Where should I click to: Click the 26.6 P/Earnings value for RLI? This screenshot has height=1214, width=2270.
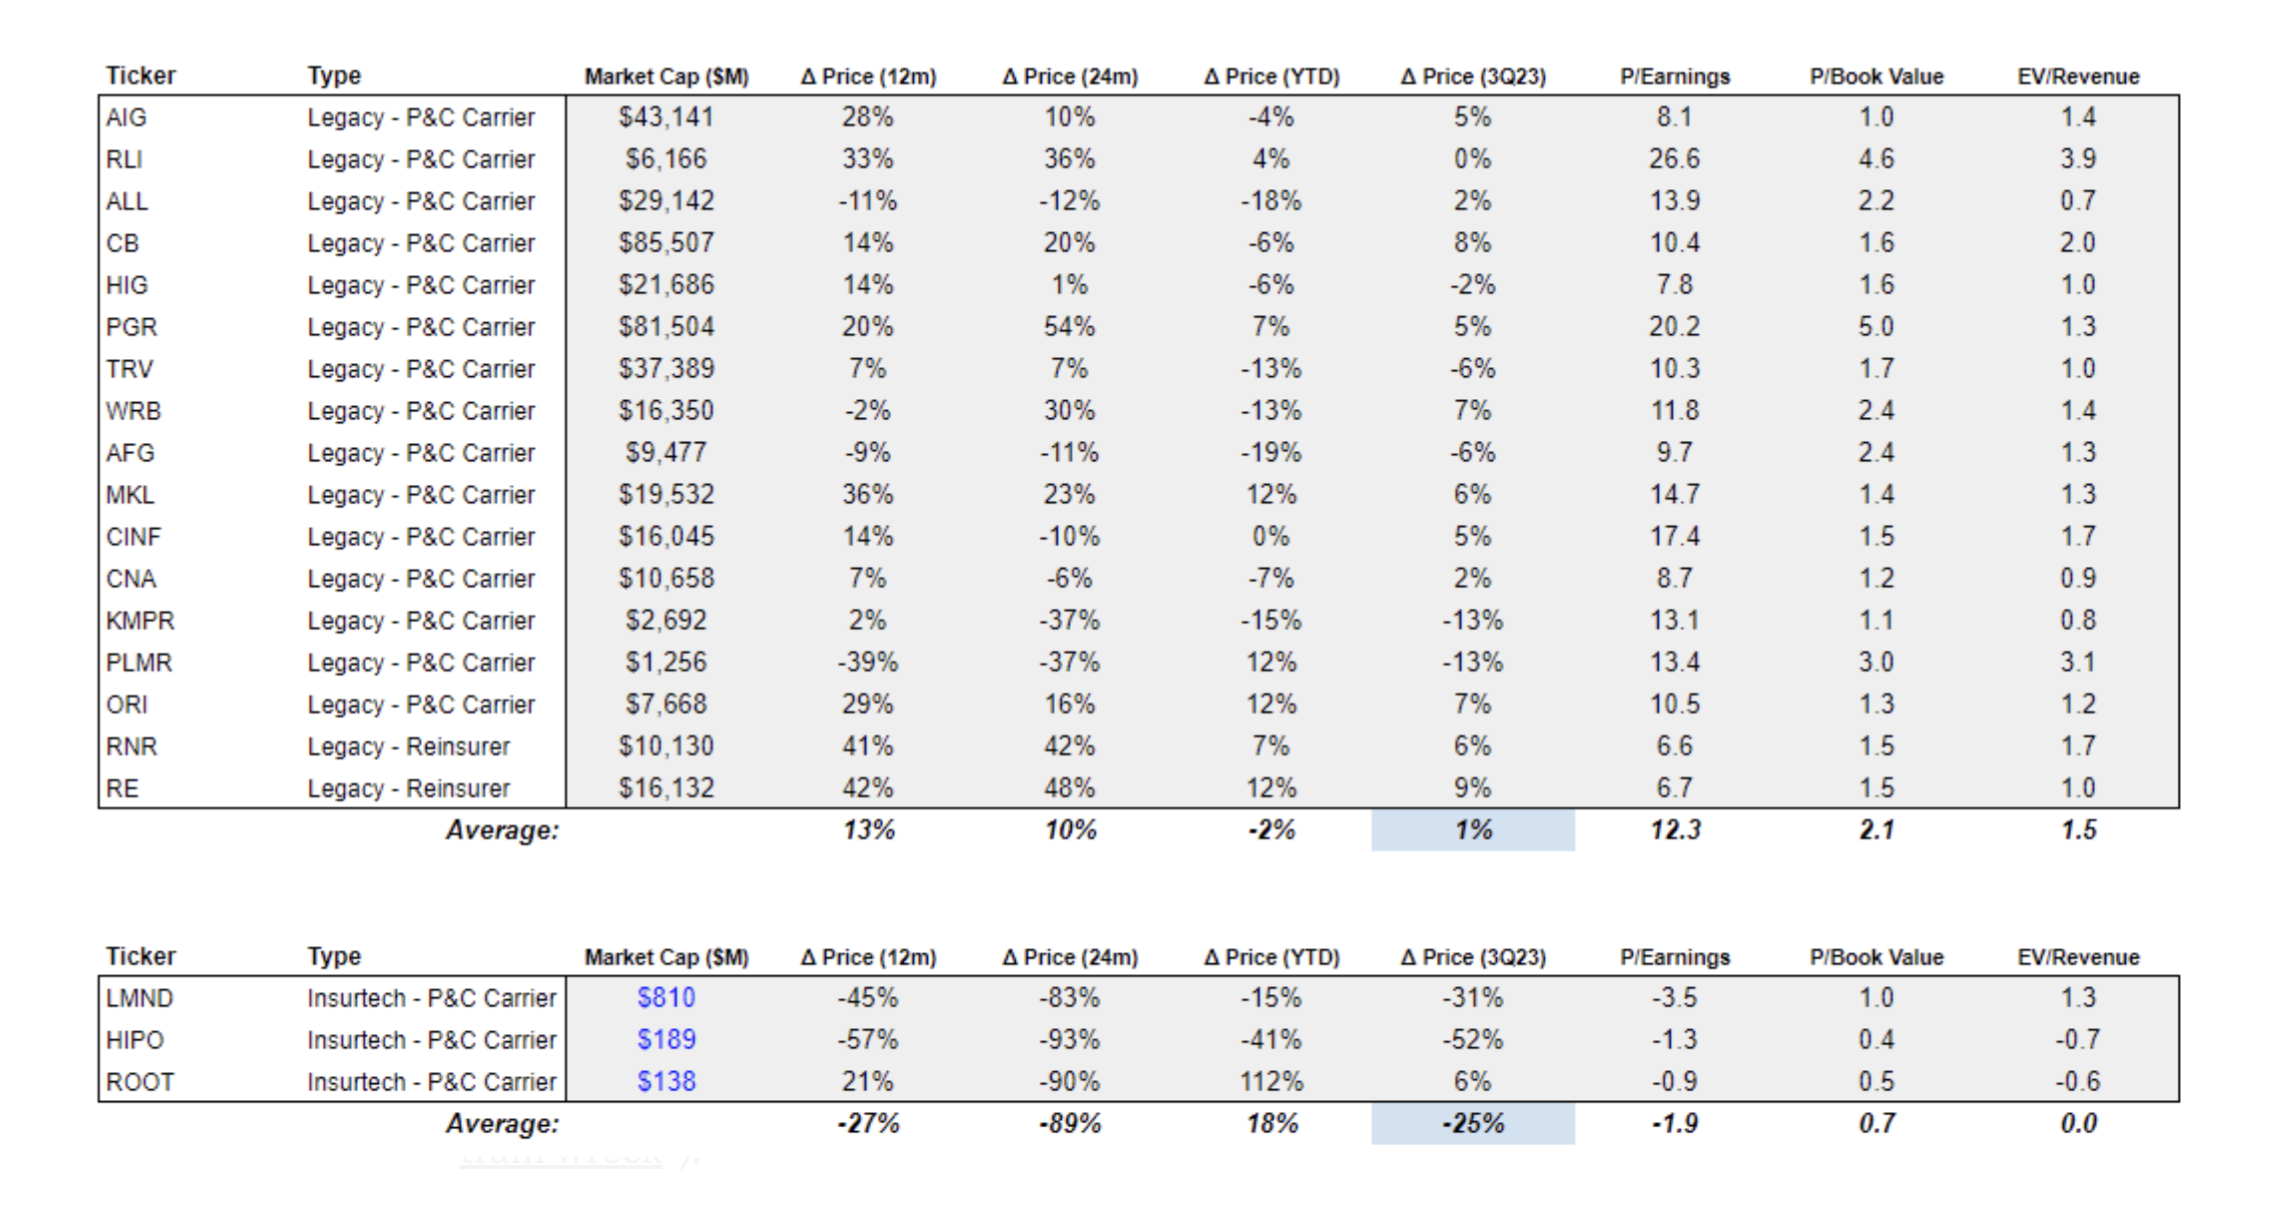(x=1675, y=159)
